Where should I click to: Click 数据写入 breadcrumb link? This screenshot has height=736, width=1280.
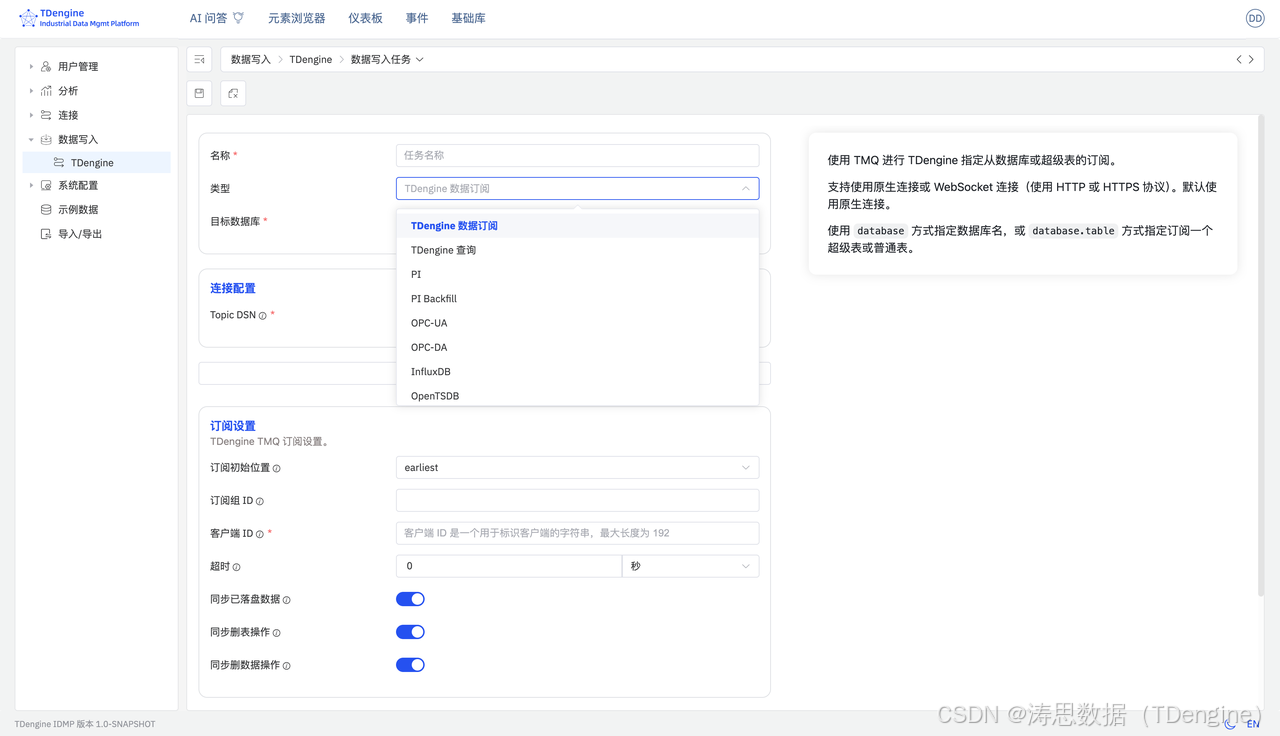[x=251, y=60]
